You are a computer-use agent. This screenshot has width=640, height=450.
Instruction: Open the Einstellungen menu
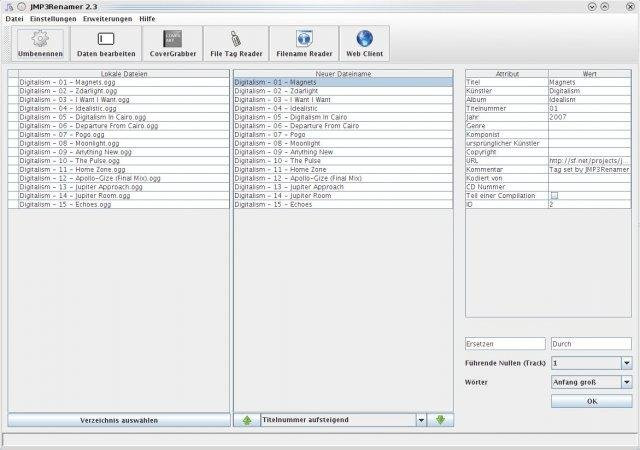coord(53,19)
